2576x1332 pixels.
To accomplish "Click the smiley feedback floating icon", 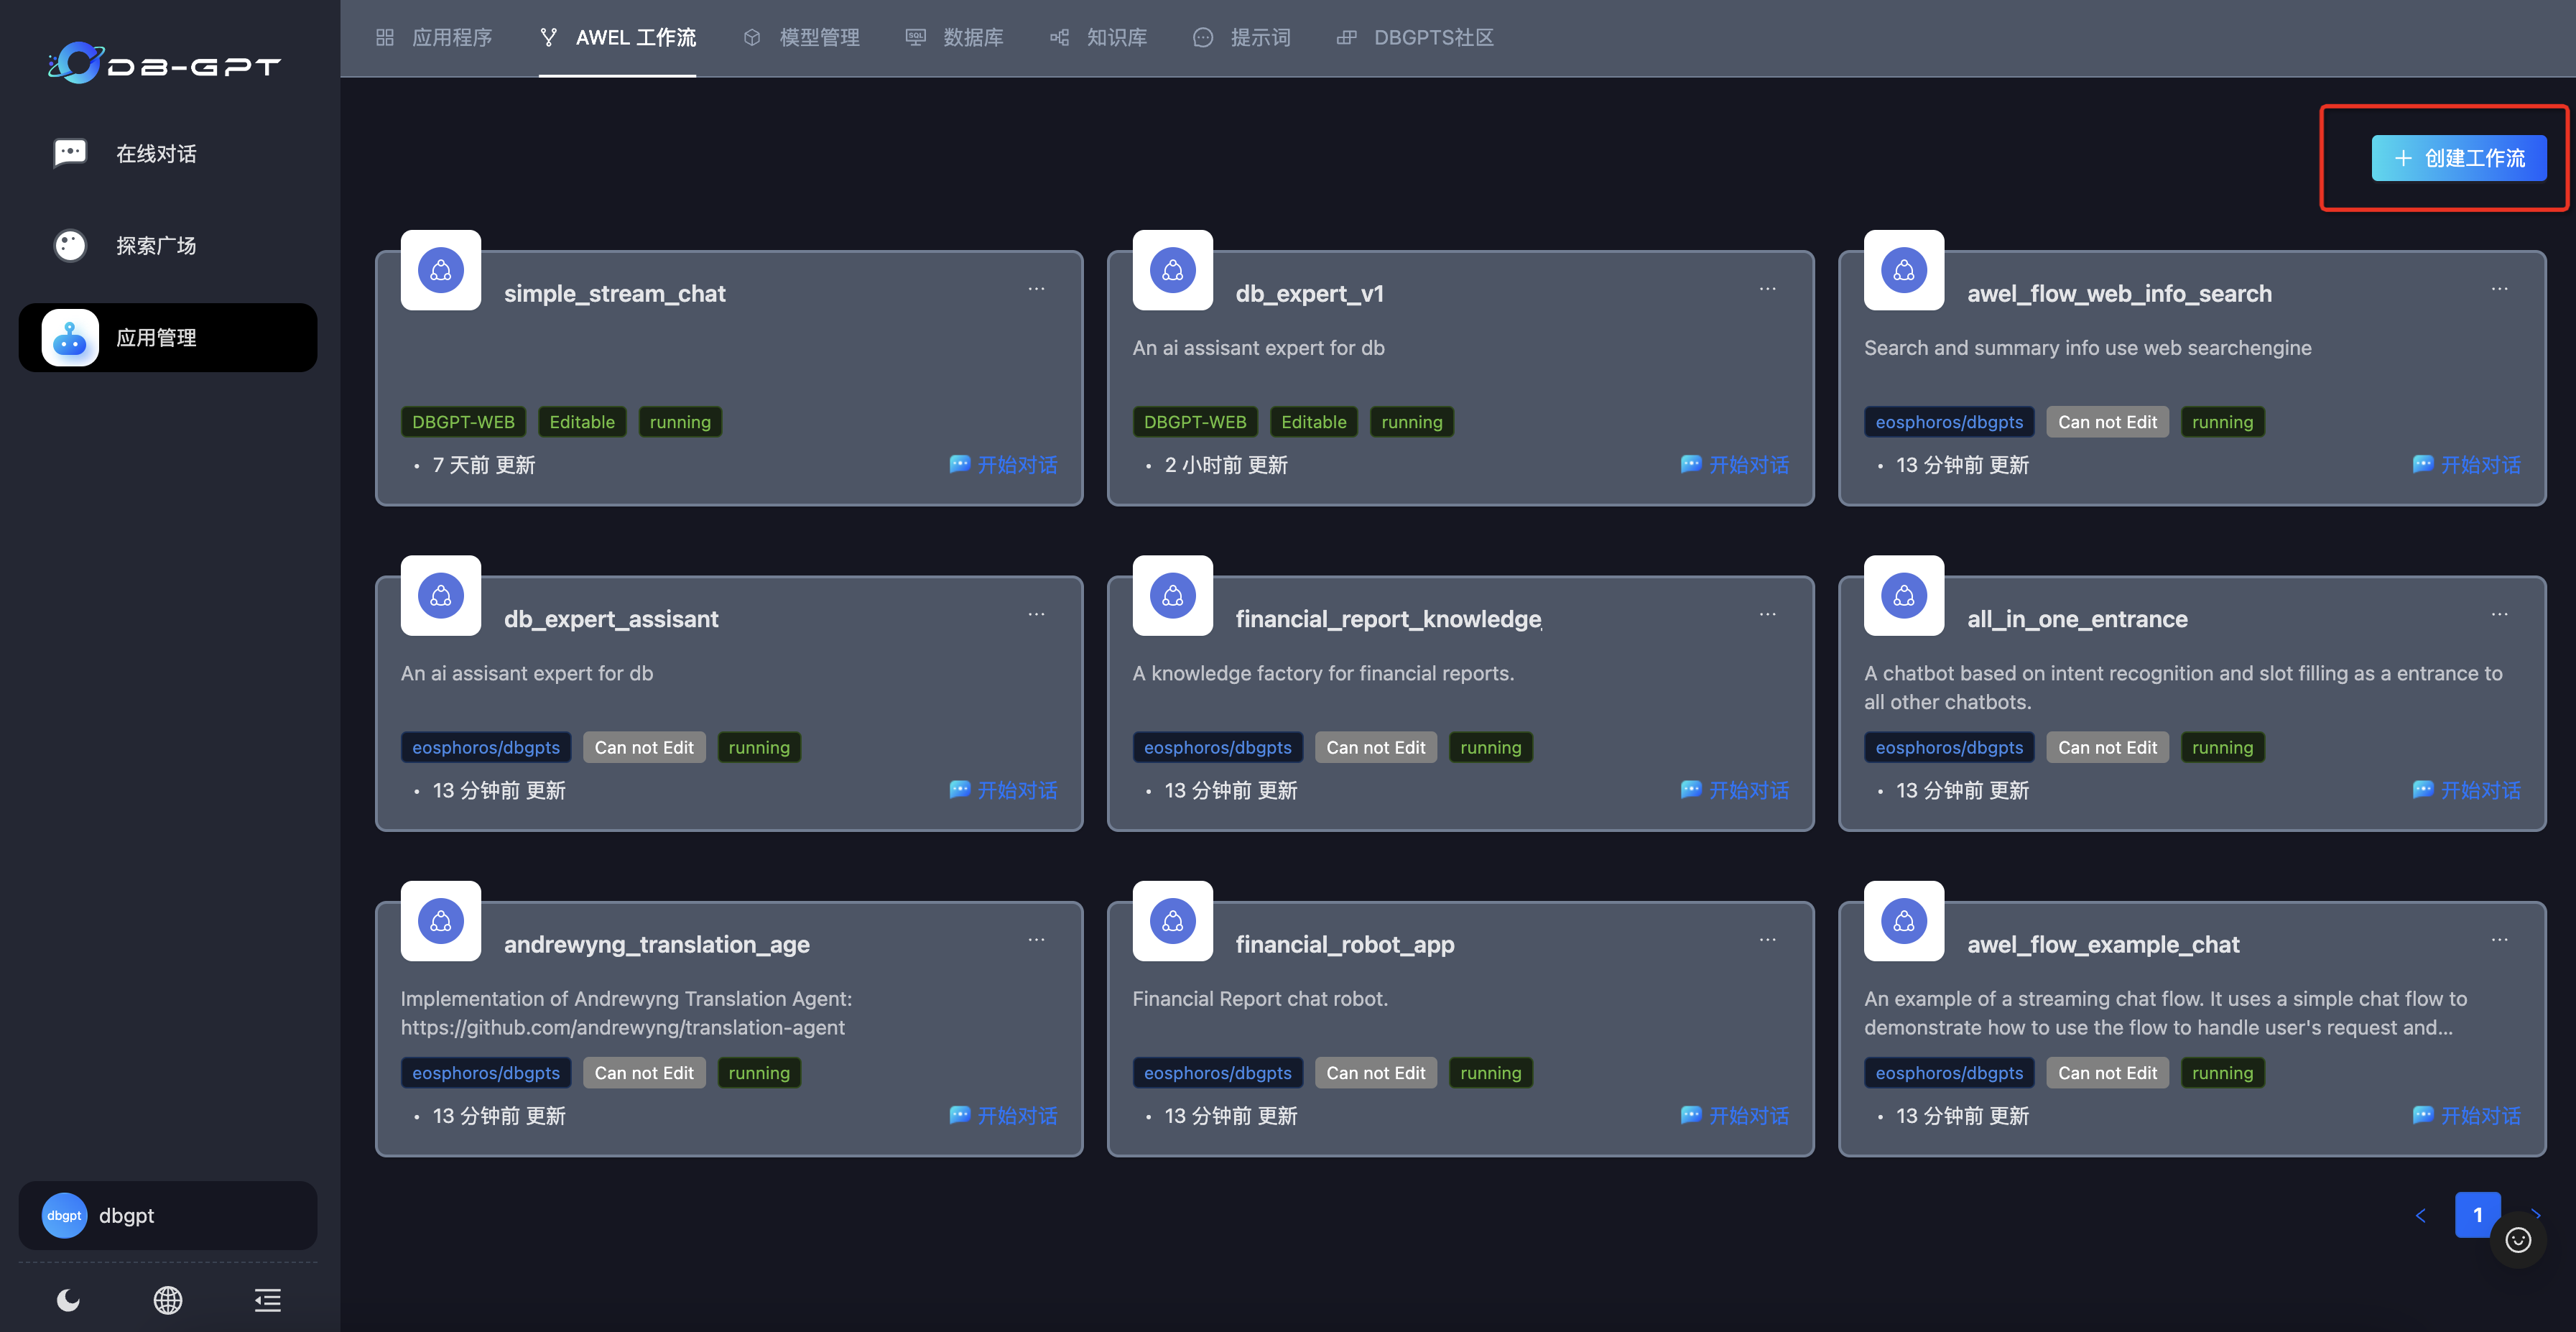I will tap(2517, 1240).
